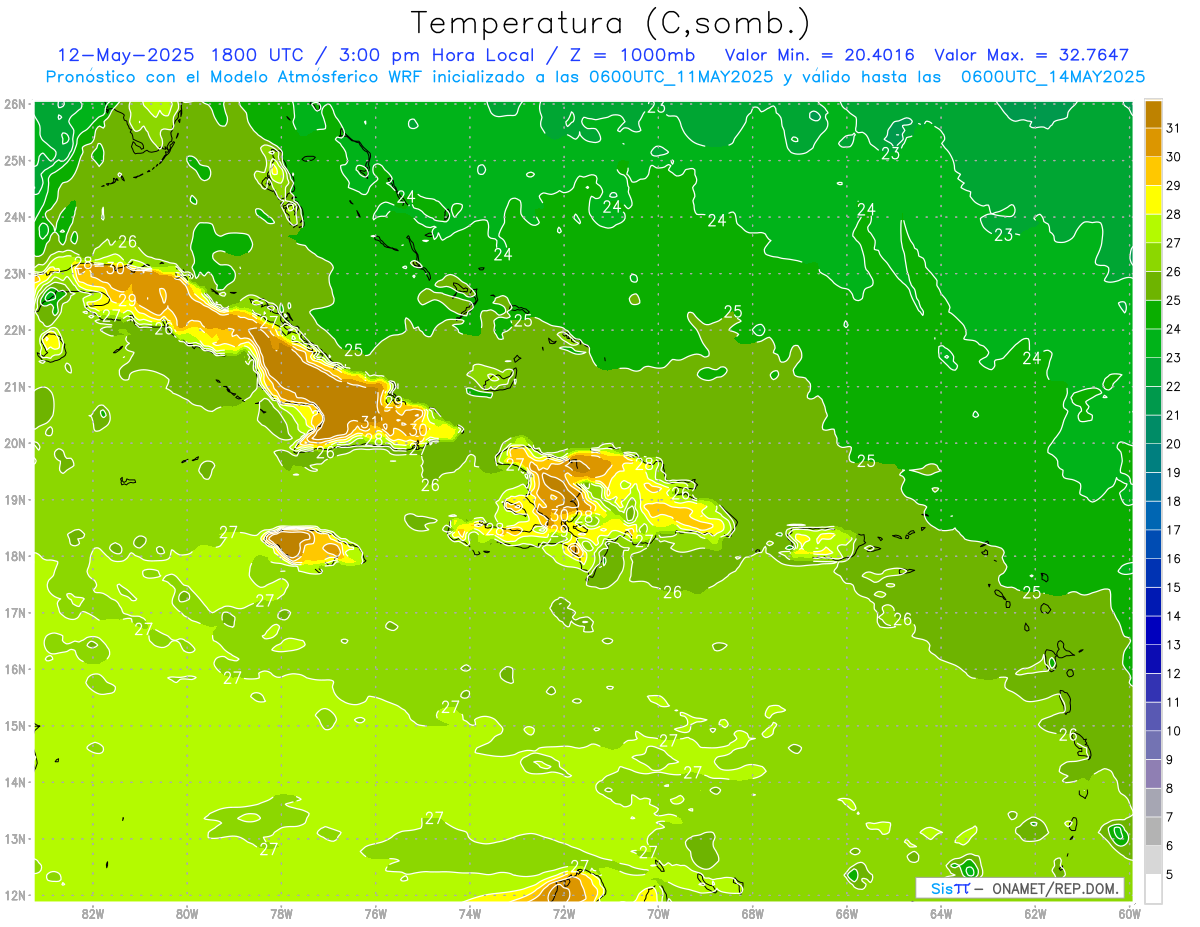
Task: Click the "80W" longitude axis label
Action: click(x=187, y=913)
